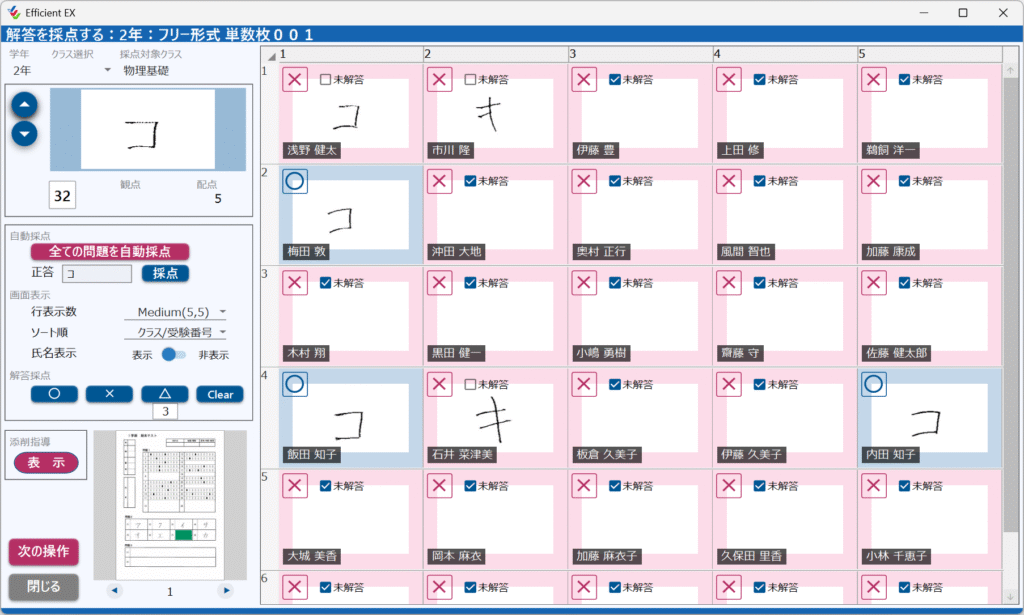This screenshot has height=615, width=1024.
Task: Check 未解答 checkbox for 浅野 健太
Action: (326, 79)
